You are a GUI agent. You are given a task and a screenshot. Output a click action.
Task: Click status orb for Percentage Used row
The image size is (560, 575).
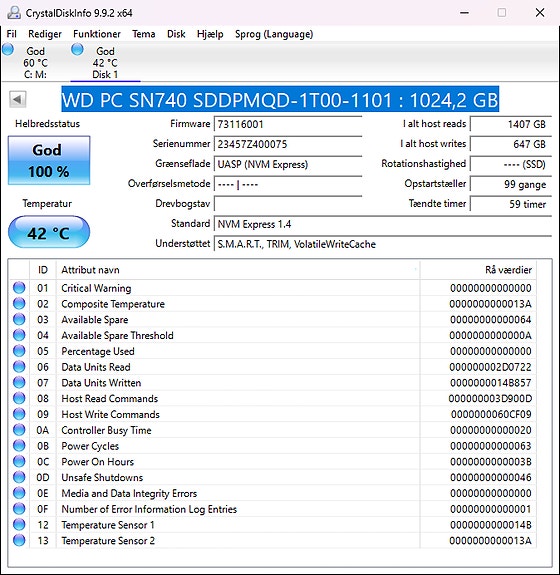tap(19, 351)
